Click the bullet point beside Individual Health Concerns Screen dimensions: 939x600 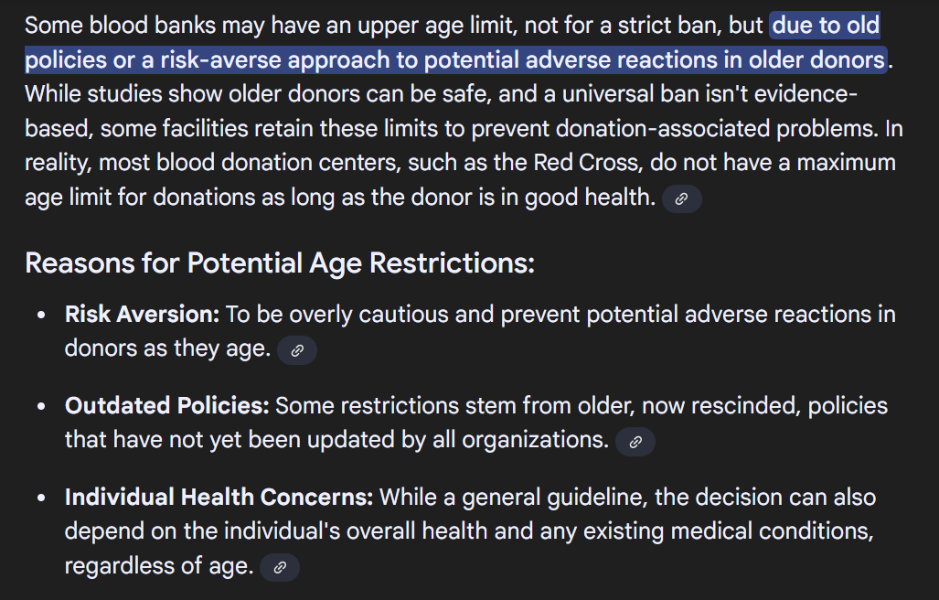[41, 498]
